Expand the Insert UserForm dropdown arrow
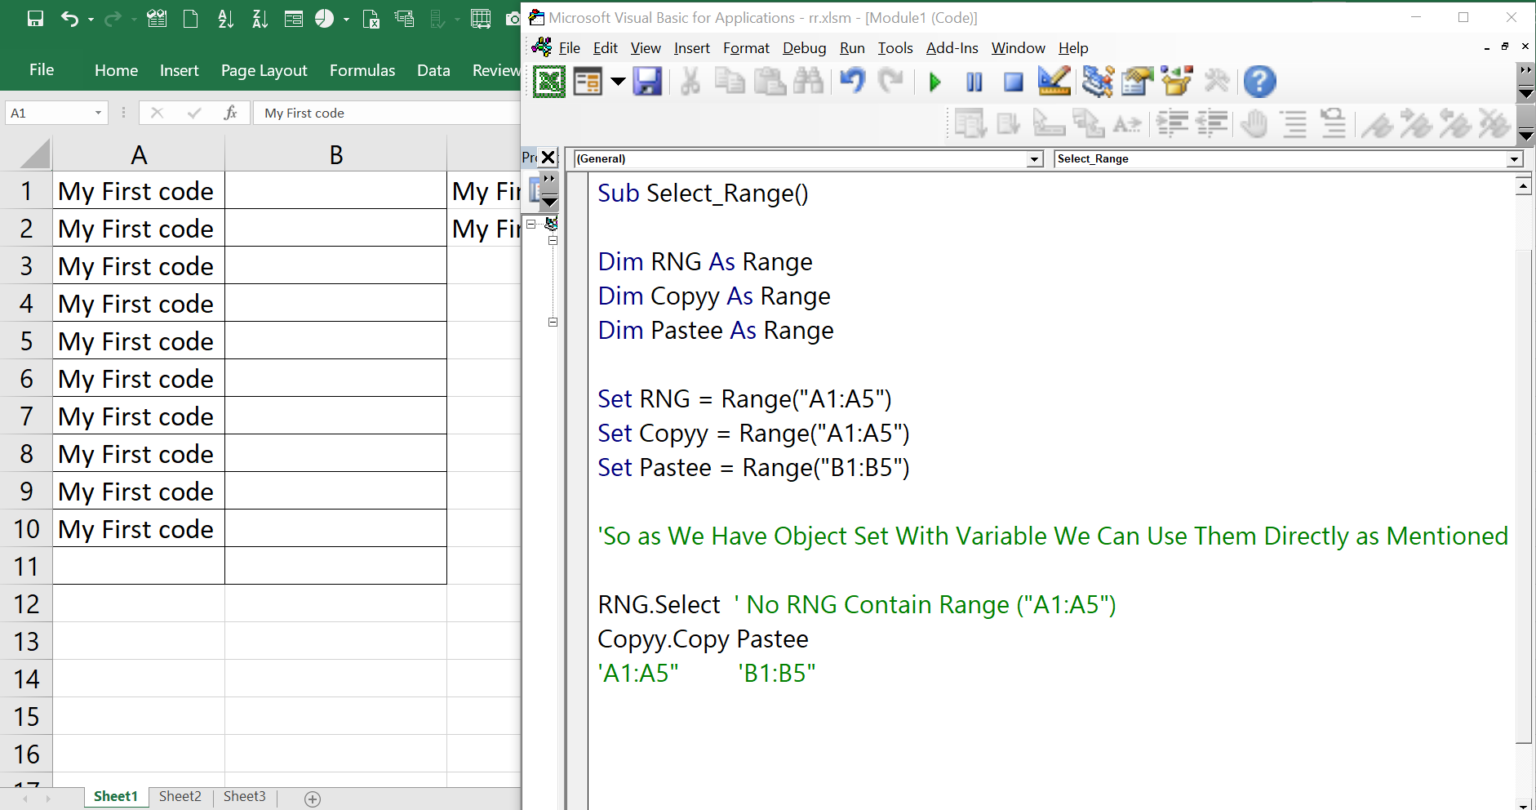 tap(617, 81)
